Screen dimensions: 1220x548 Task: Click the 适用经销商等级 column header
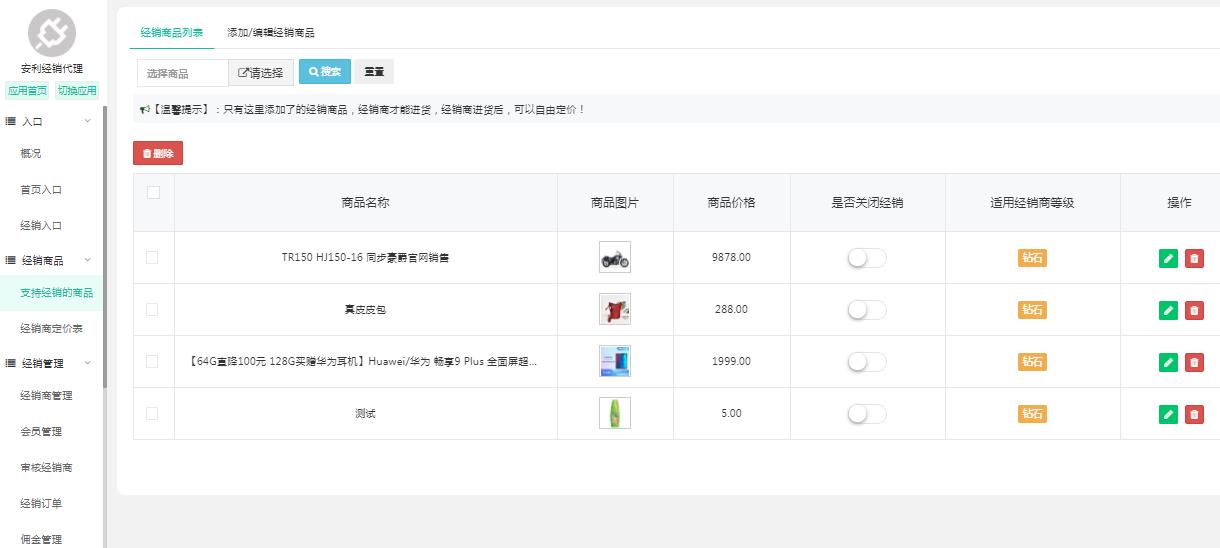1032,202
